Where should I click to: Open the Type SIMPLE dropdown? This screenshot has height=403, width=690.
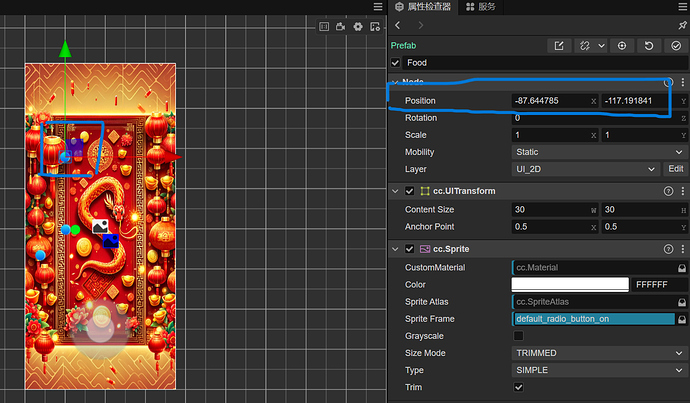click(599, 370)
